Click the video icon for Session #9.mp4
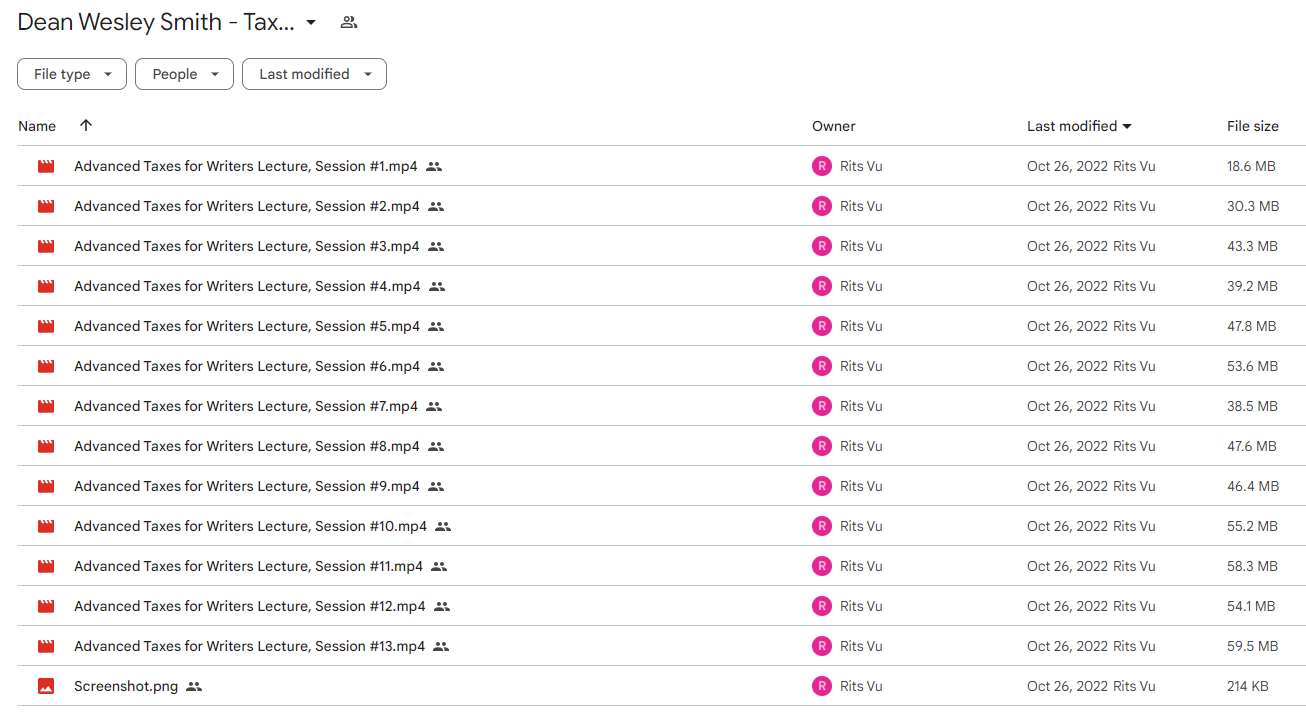 46,486
